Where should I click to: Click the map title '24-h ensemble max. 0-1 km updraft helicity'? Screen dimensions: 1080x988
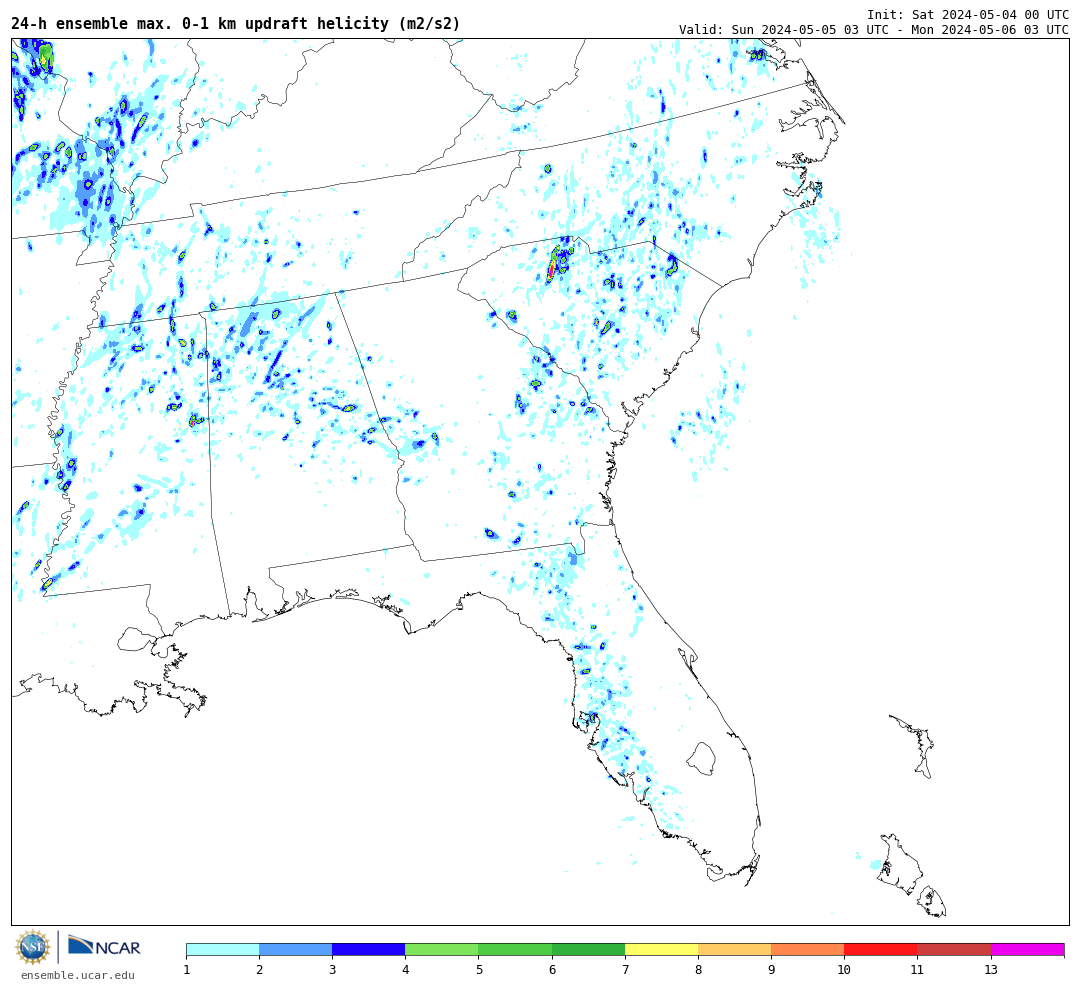pyautogui.click(x=236, y=23)
